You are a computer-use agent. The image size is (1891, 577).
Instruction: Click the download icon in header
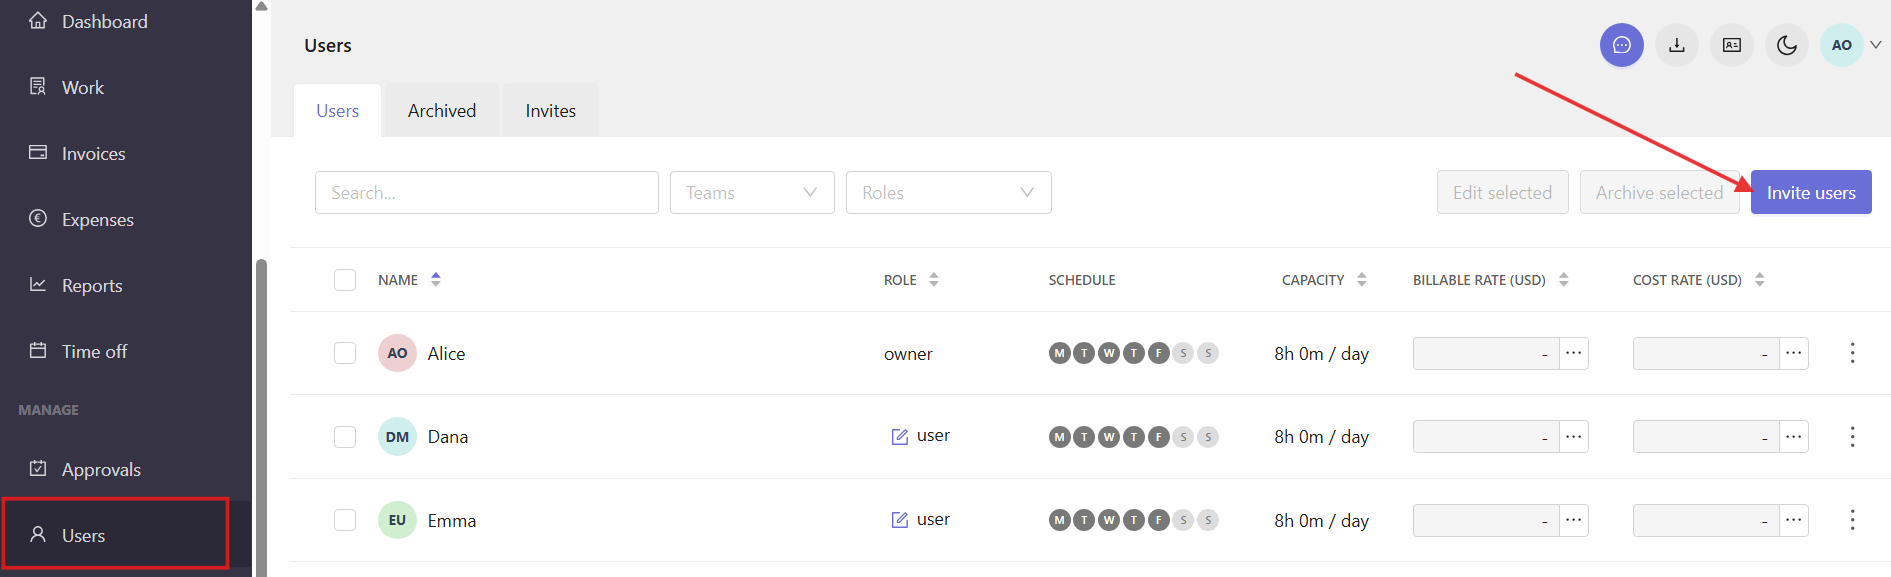[1677, 45]
